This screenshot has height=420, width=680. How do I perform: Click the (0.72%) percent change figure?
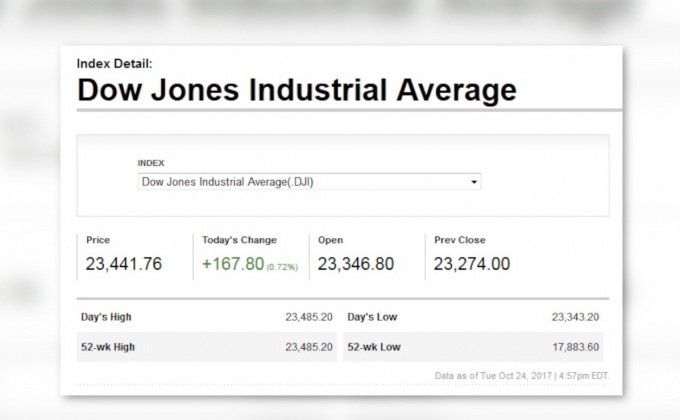(281, 267)
